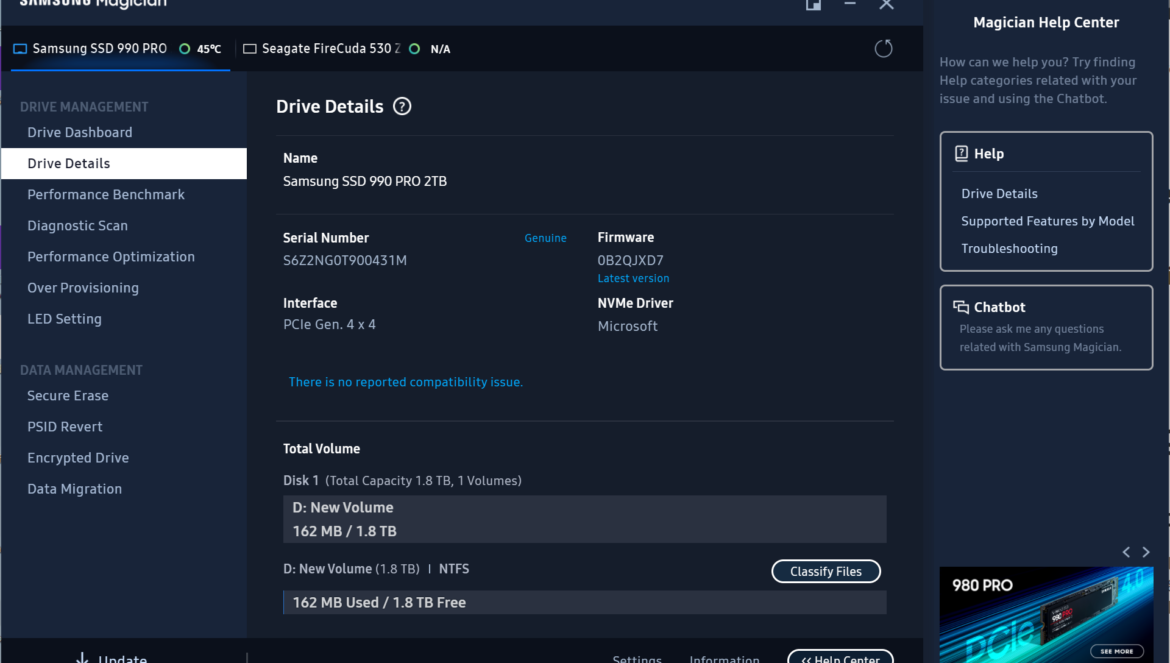Click Latest version firmware link
Image resolution: width=1170 pixels, height=663 pixels.
[x=634, y=278]
